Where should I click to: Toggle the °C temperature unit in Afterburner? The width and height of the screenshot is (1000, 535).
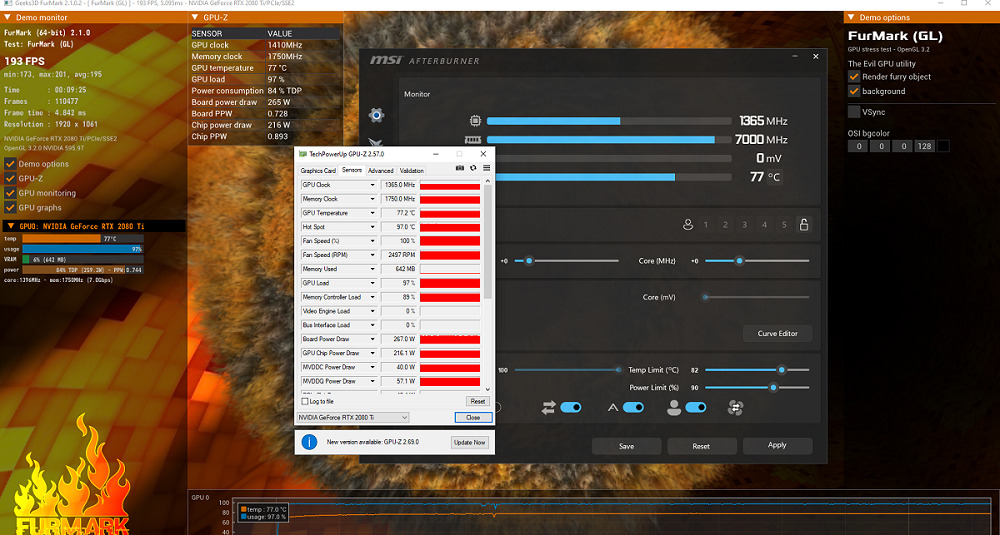click(x=774, y=177)
